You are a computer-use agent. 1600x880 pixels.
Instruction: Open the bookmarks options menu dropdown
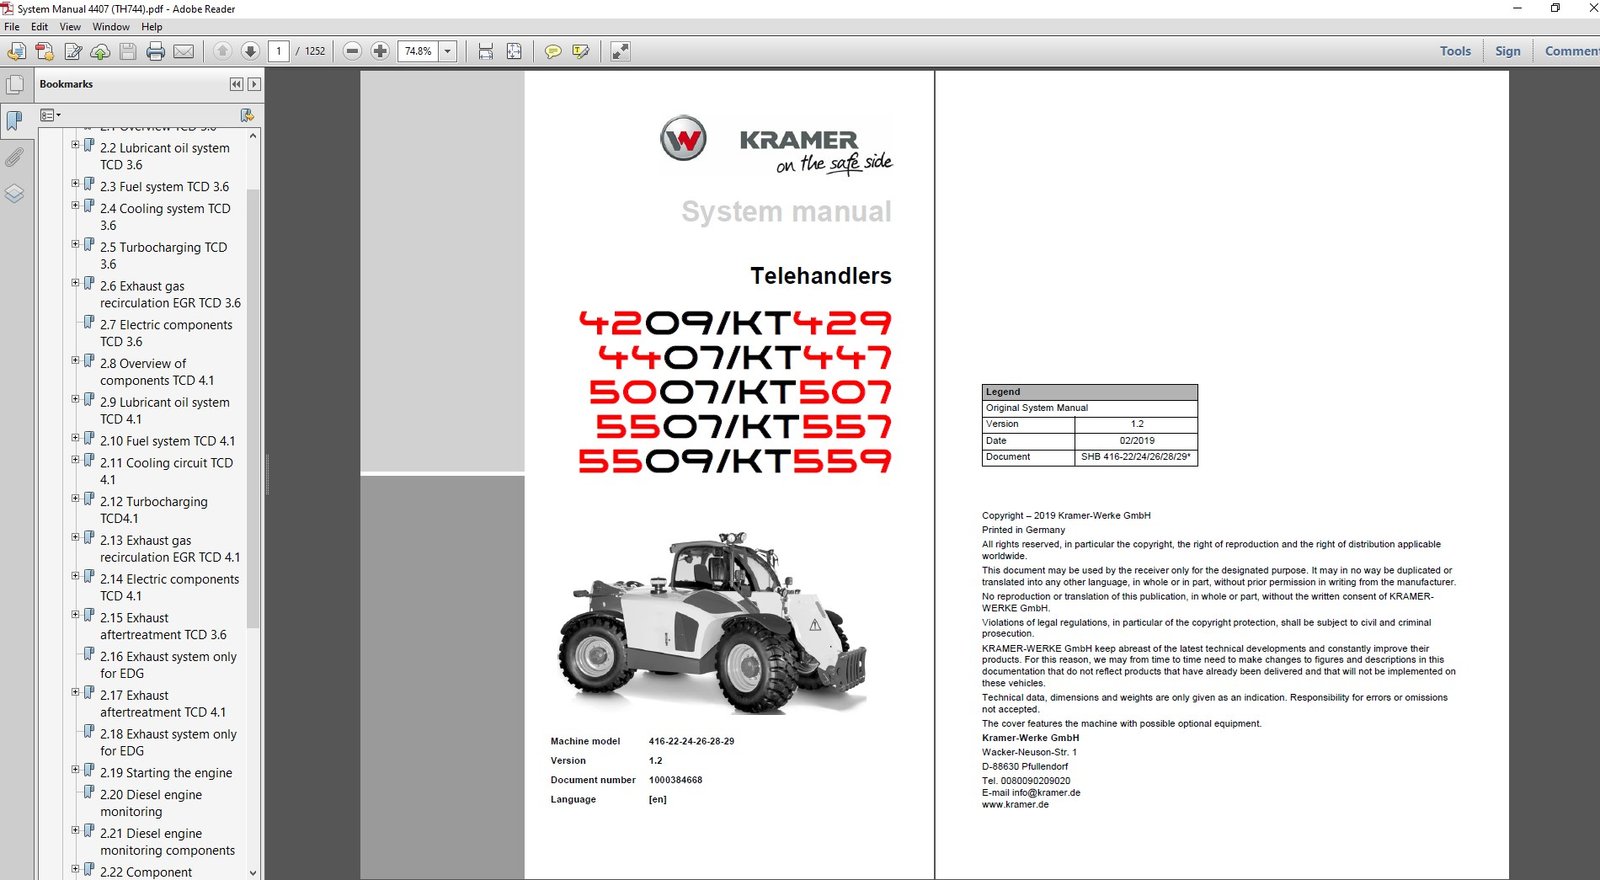click(50, 115)
